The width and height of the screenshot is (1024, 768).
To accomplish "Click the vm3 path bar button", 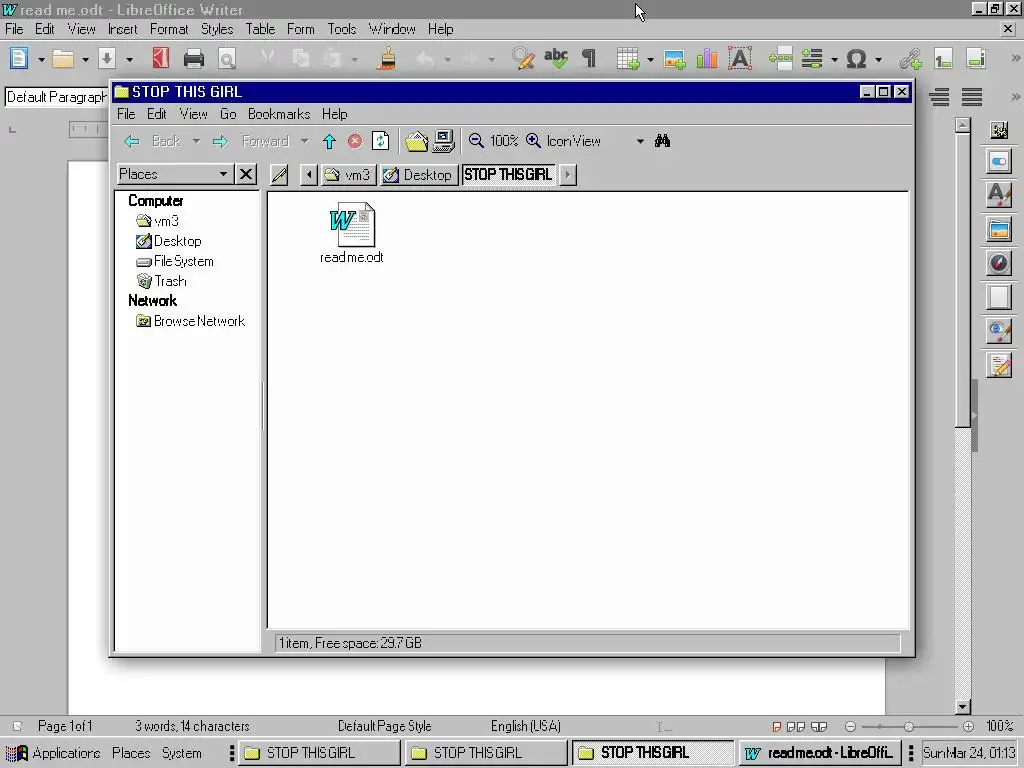I will point(348,175).
